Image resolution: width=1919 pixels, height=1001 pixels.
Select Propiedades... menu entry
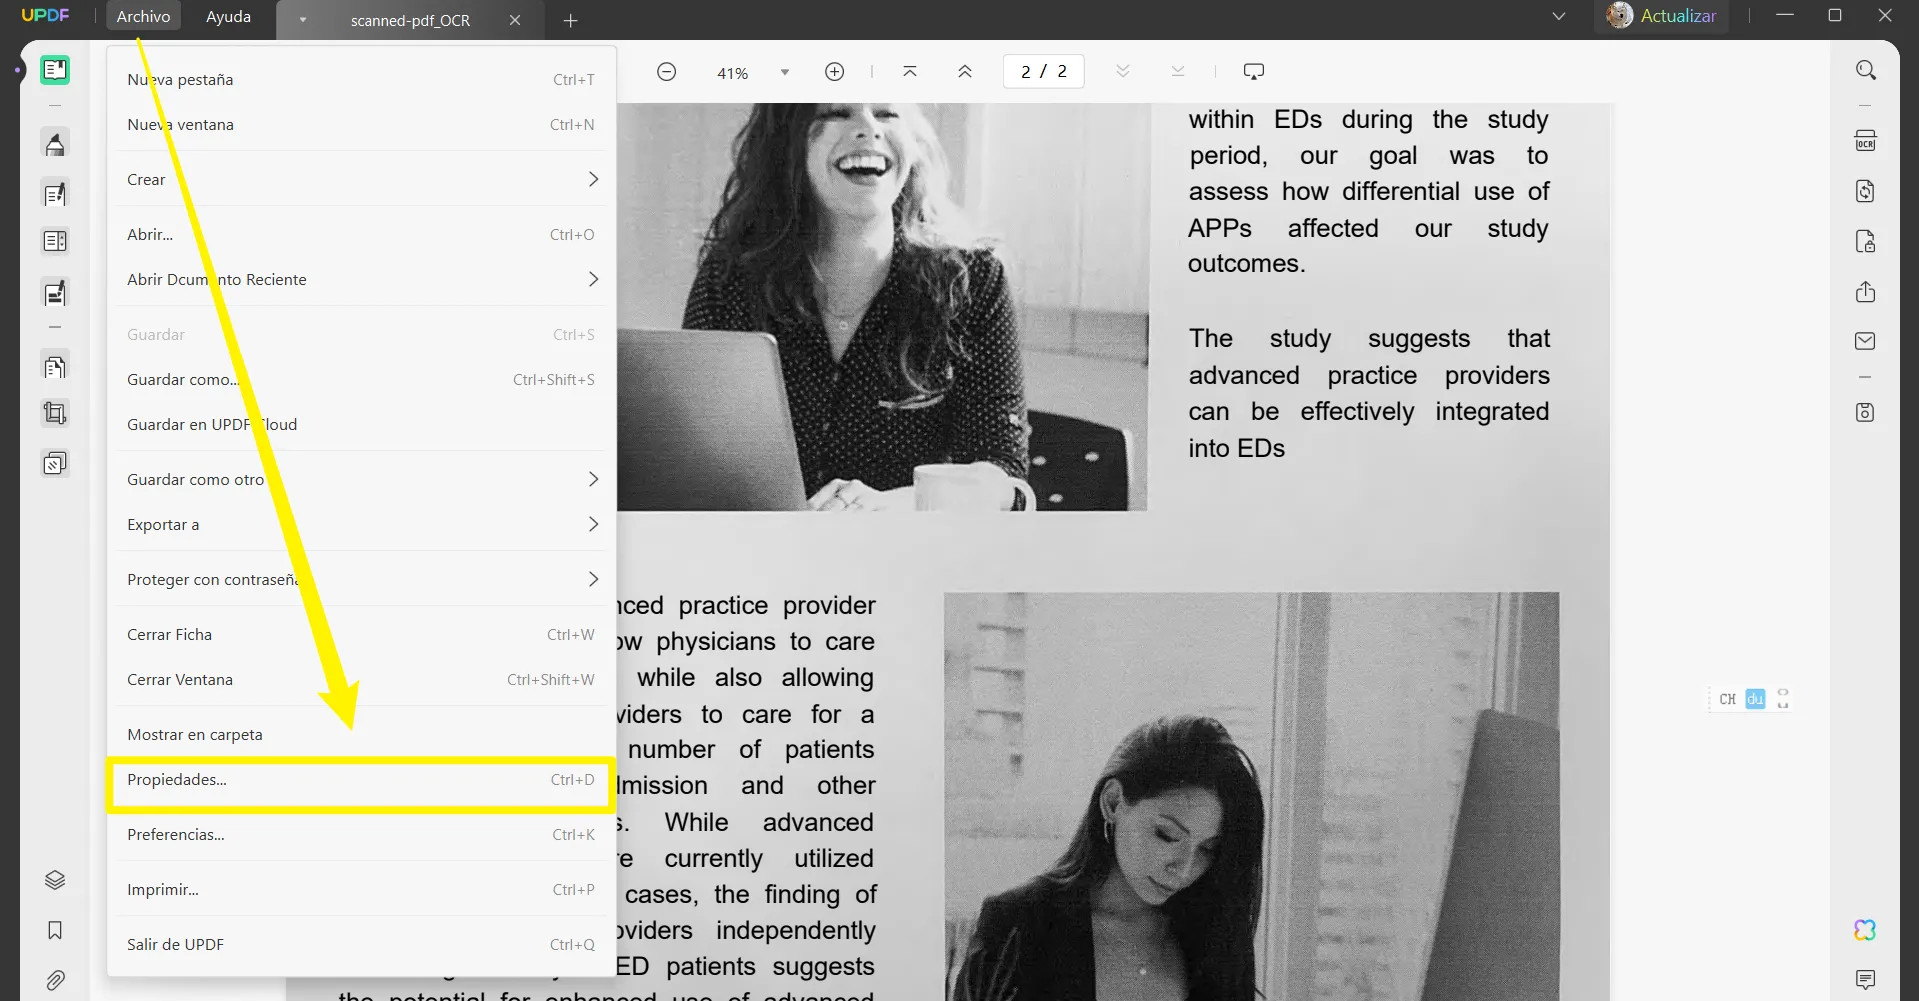click(x=361, y=780)
